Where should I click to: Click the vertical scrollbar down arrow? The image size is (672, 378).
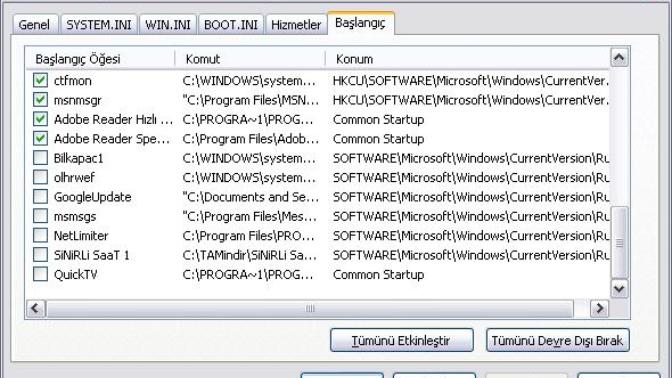click(619, 288)
